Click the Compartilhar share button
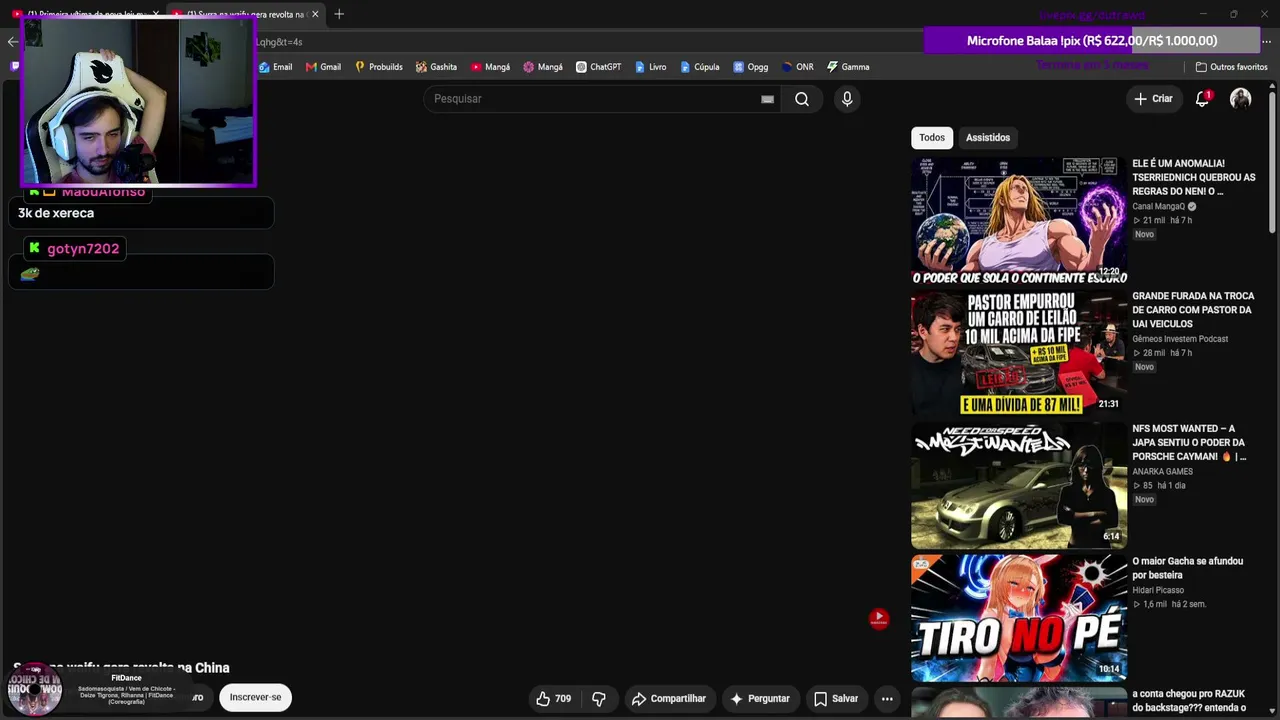 [x=669, y=699]
